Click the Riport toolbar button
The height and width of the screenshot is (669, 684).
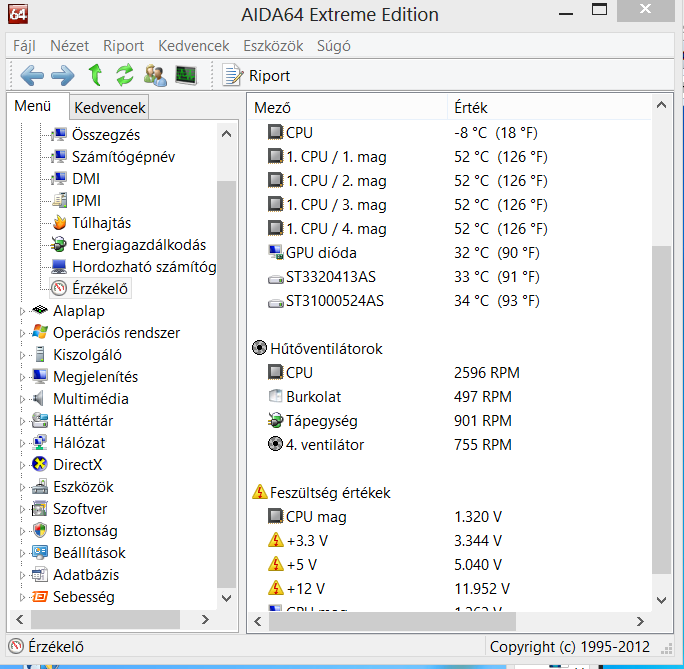[x=256, y=75]
